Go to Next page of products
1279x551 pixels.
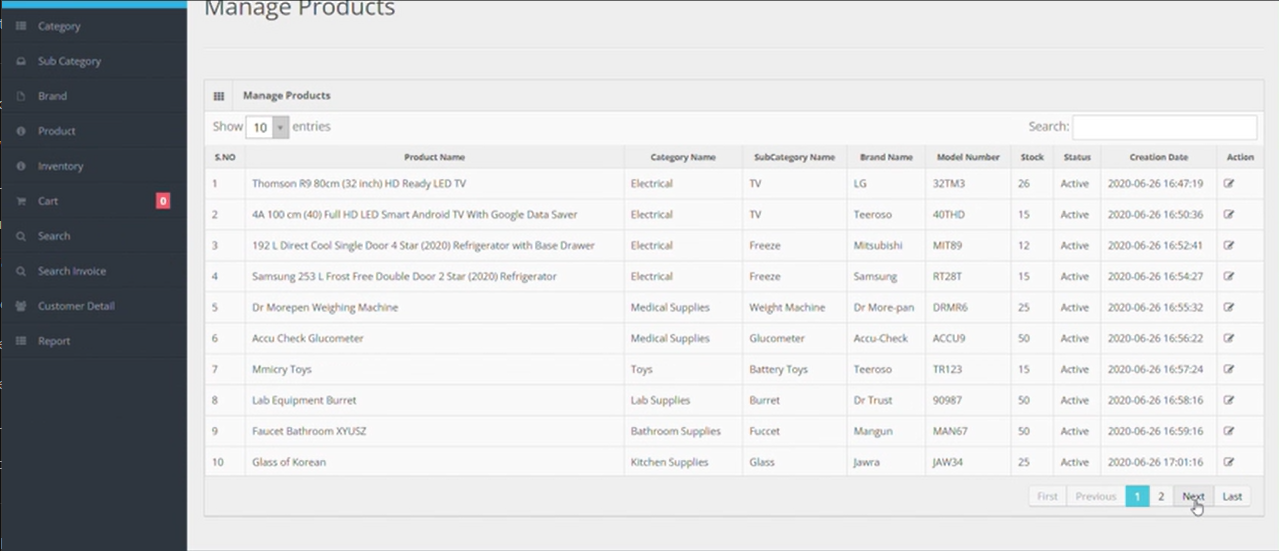point(1193,496)
